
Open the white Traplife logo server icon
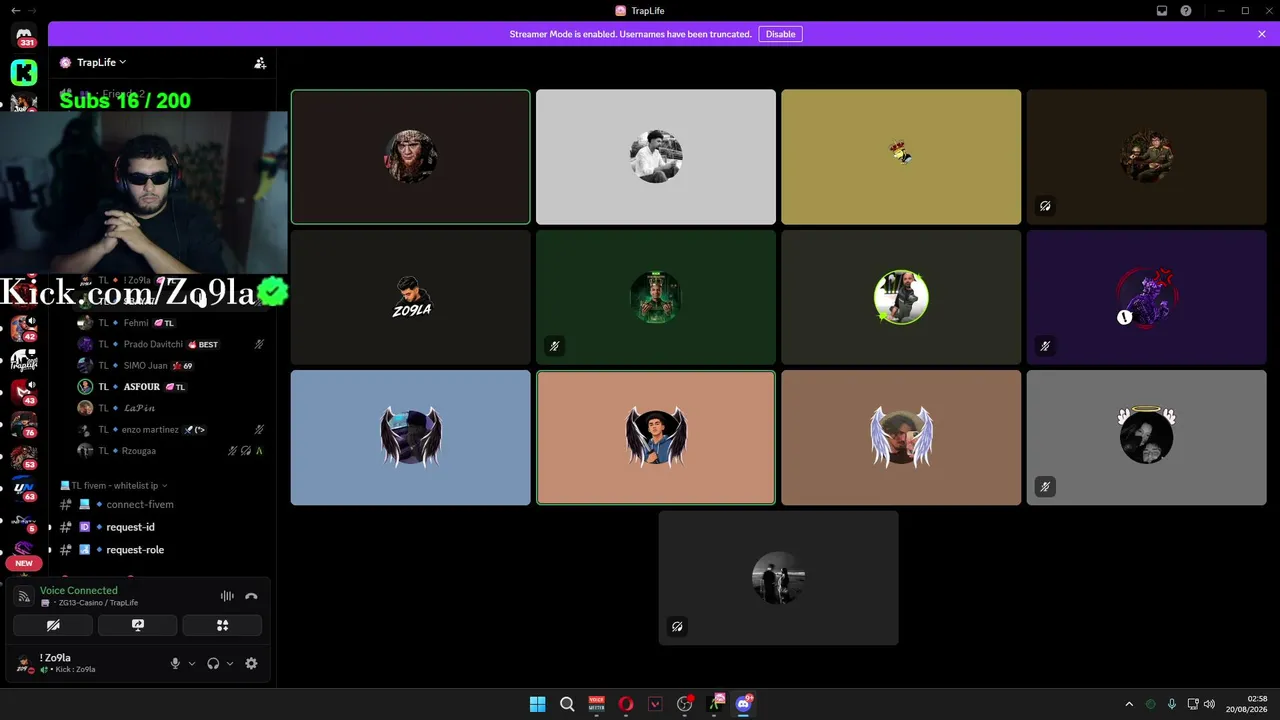(x=24, y=360)
